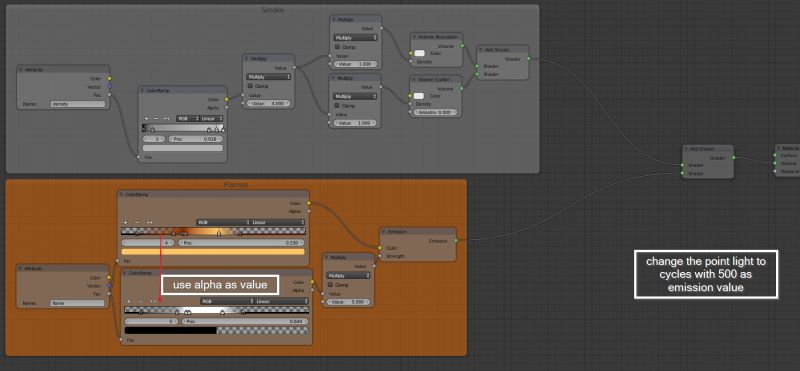800x371 pixels.
Task: Click the Value 4.000 field
Action: (x=269, y=103)
